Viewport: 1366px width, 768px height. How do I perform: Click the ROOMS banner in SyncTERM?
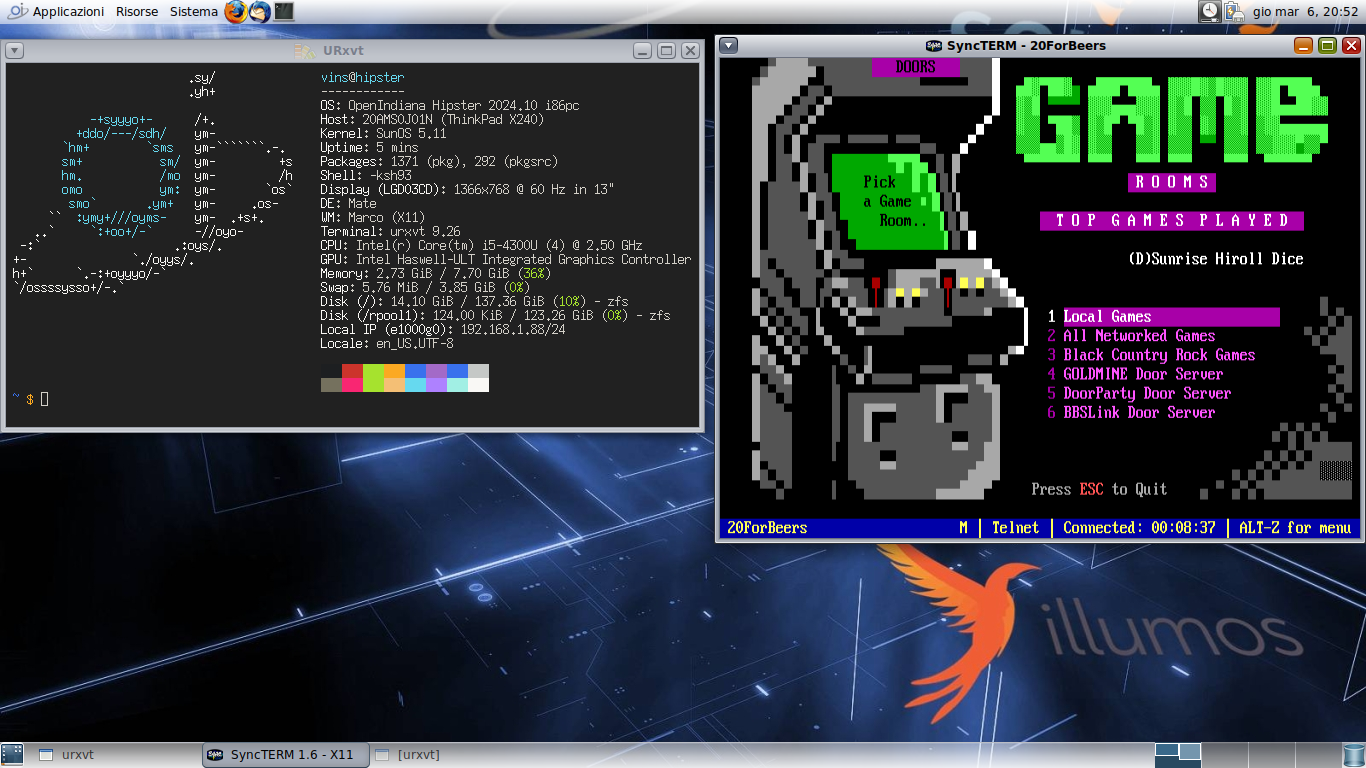[x=1171, y=182]
